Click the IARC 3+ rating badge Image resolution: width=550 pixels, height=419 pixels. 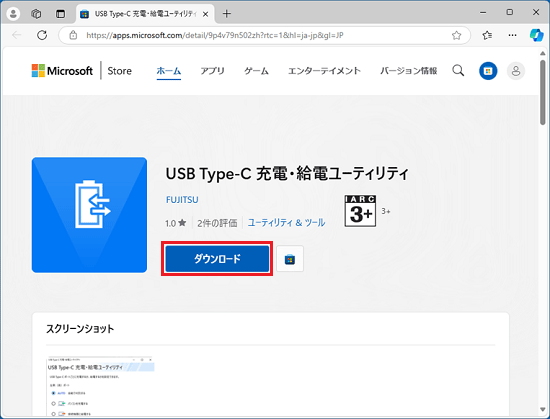click(x=360, y=211)
